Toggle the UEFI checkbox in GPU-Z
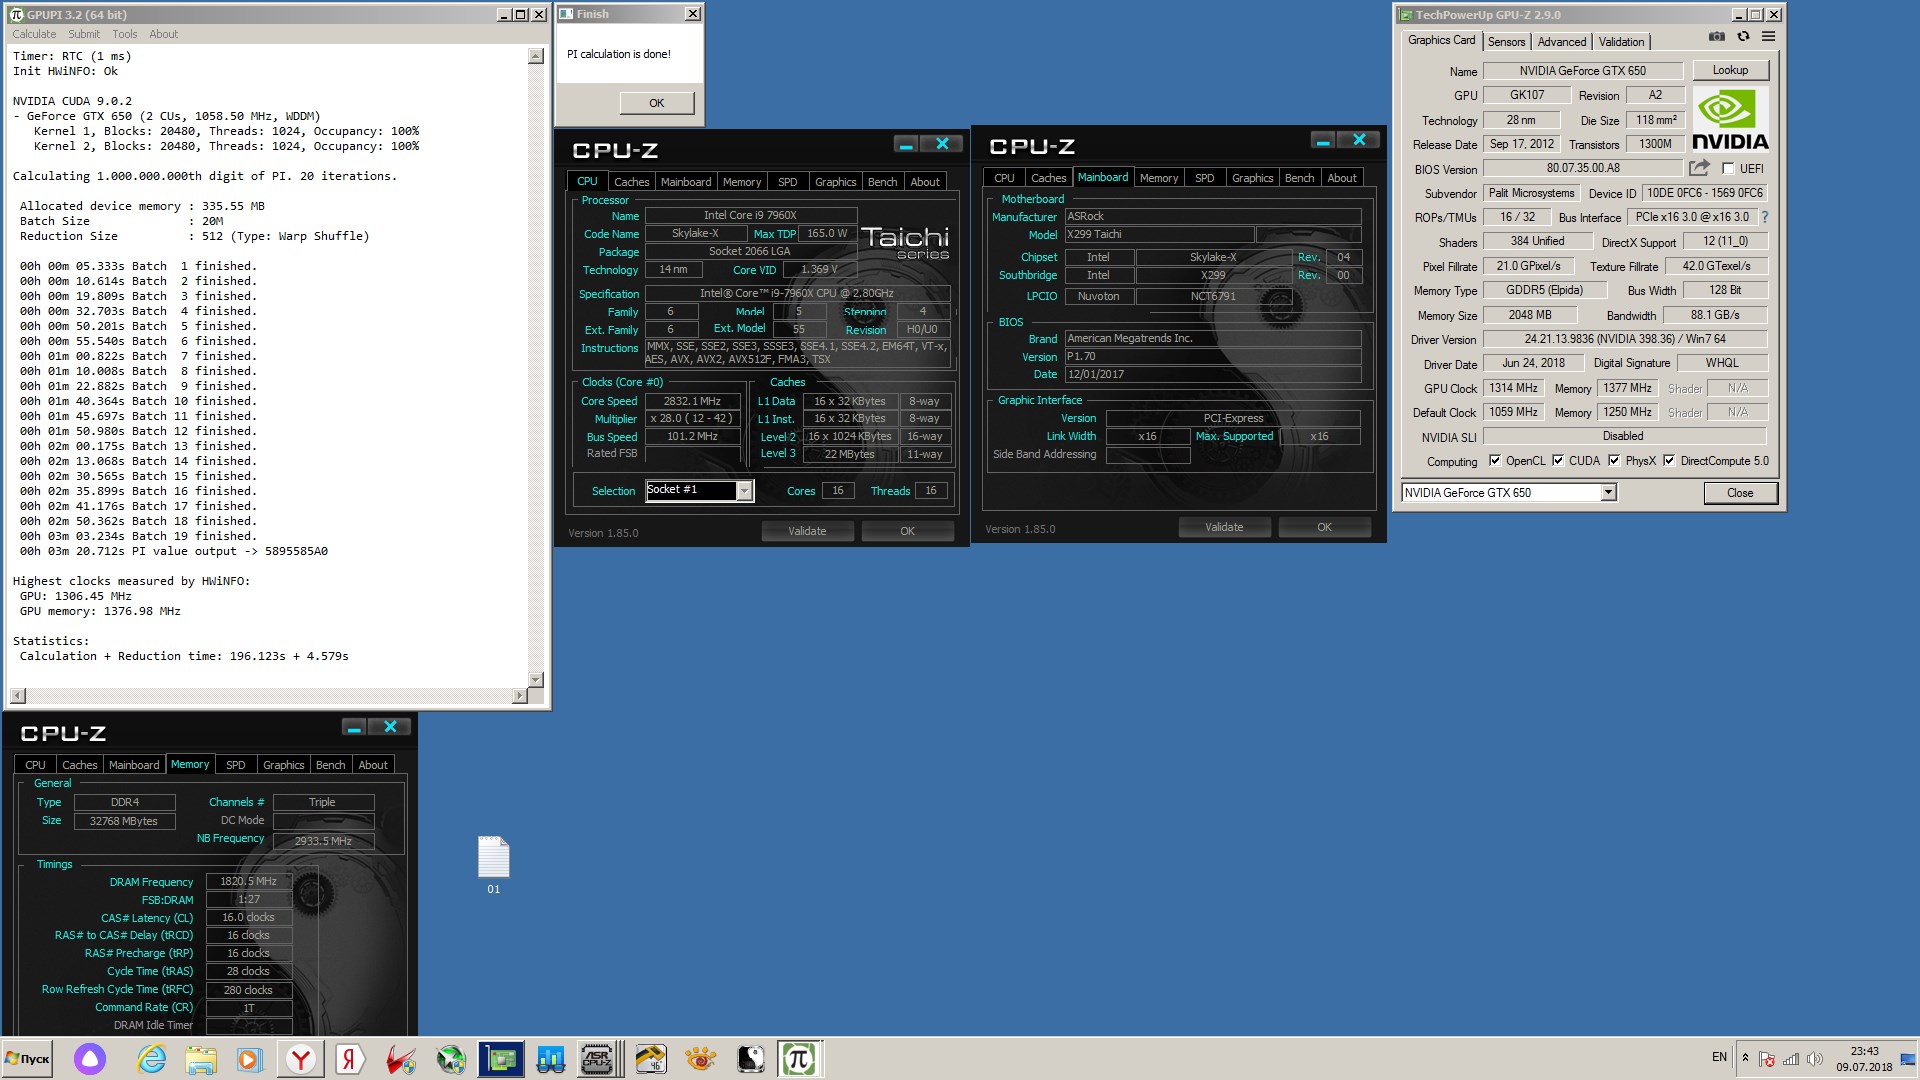This screenshot has height=1080, width=1920. click(1727, 169)
